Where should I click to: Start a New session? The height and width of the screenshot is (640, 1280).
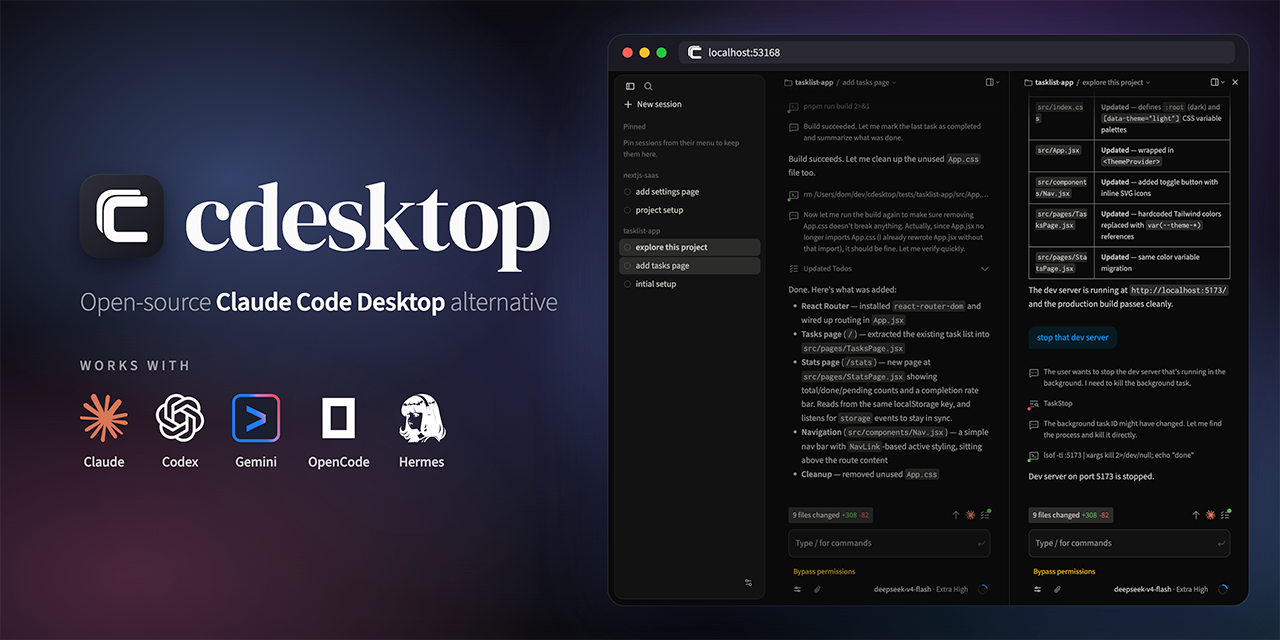(653, 104)
